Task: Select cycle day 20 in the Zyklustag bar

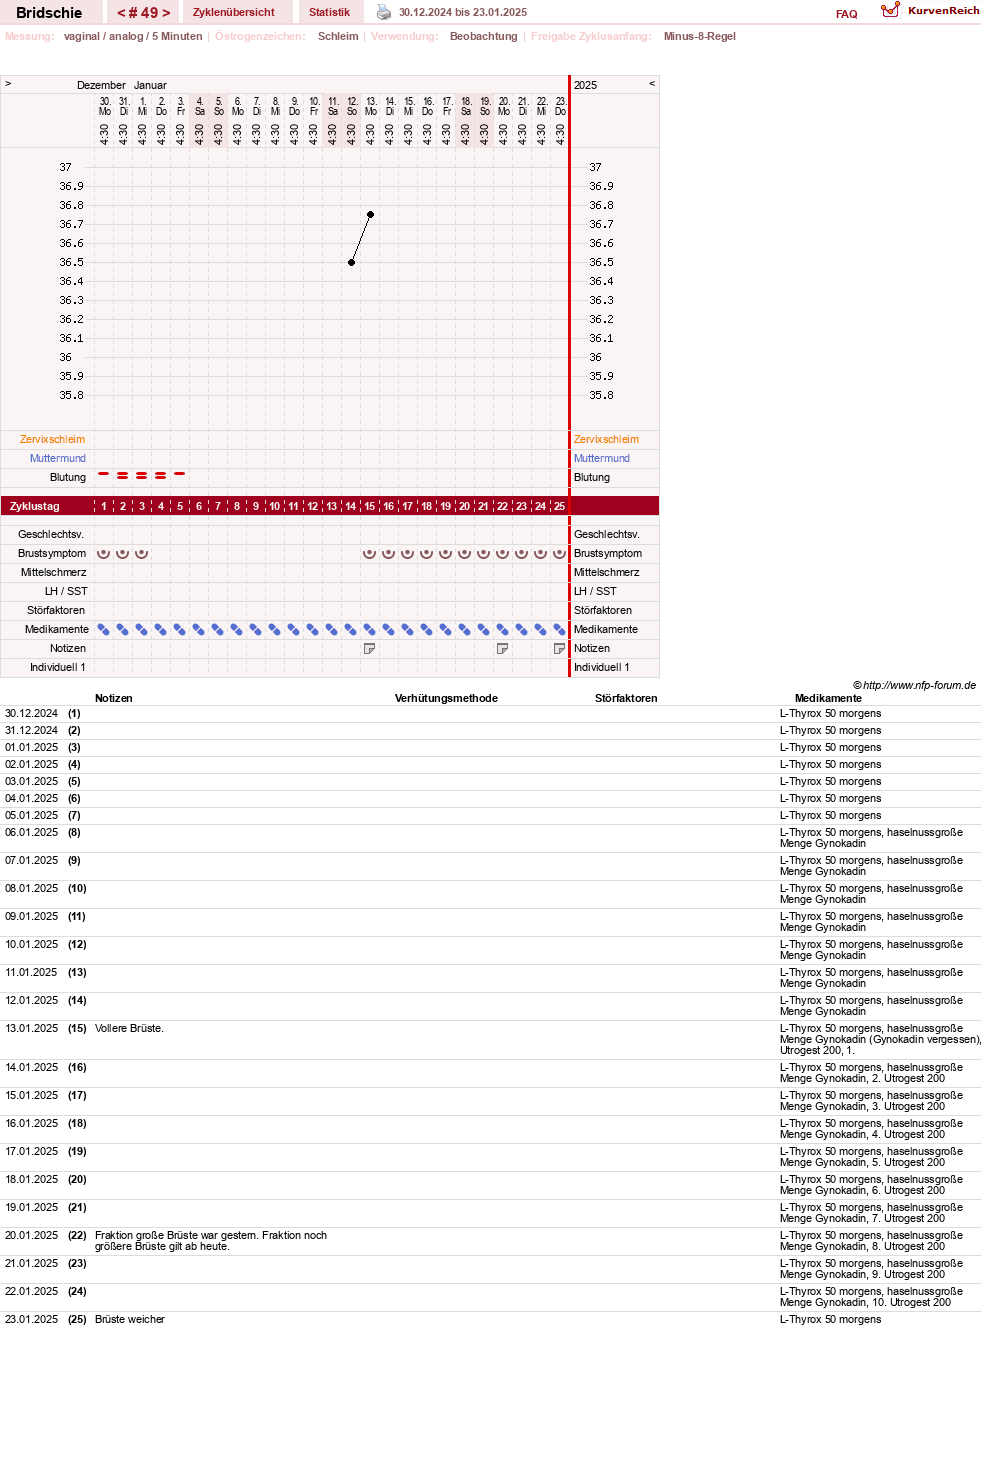Action: coord(464,506)
